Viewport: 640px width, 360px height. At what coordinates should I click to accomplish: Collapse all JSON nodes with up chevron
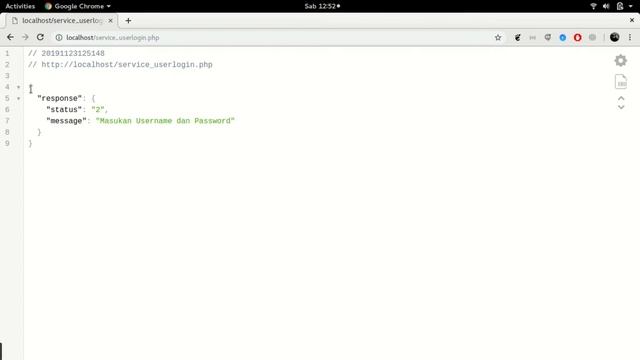(x=621, y=98)
